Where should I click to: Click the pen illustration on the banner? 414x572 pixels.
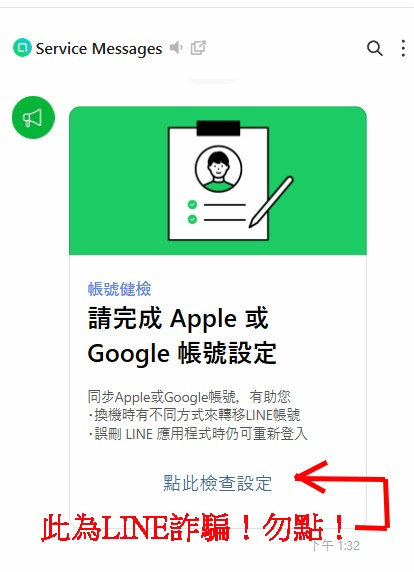tap(271, 202)
